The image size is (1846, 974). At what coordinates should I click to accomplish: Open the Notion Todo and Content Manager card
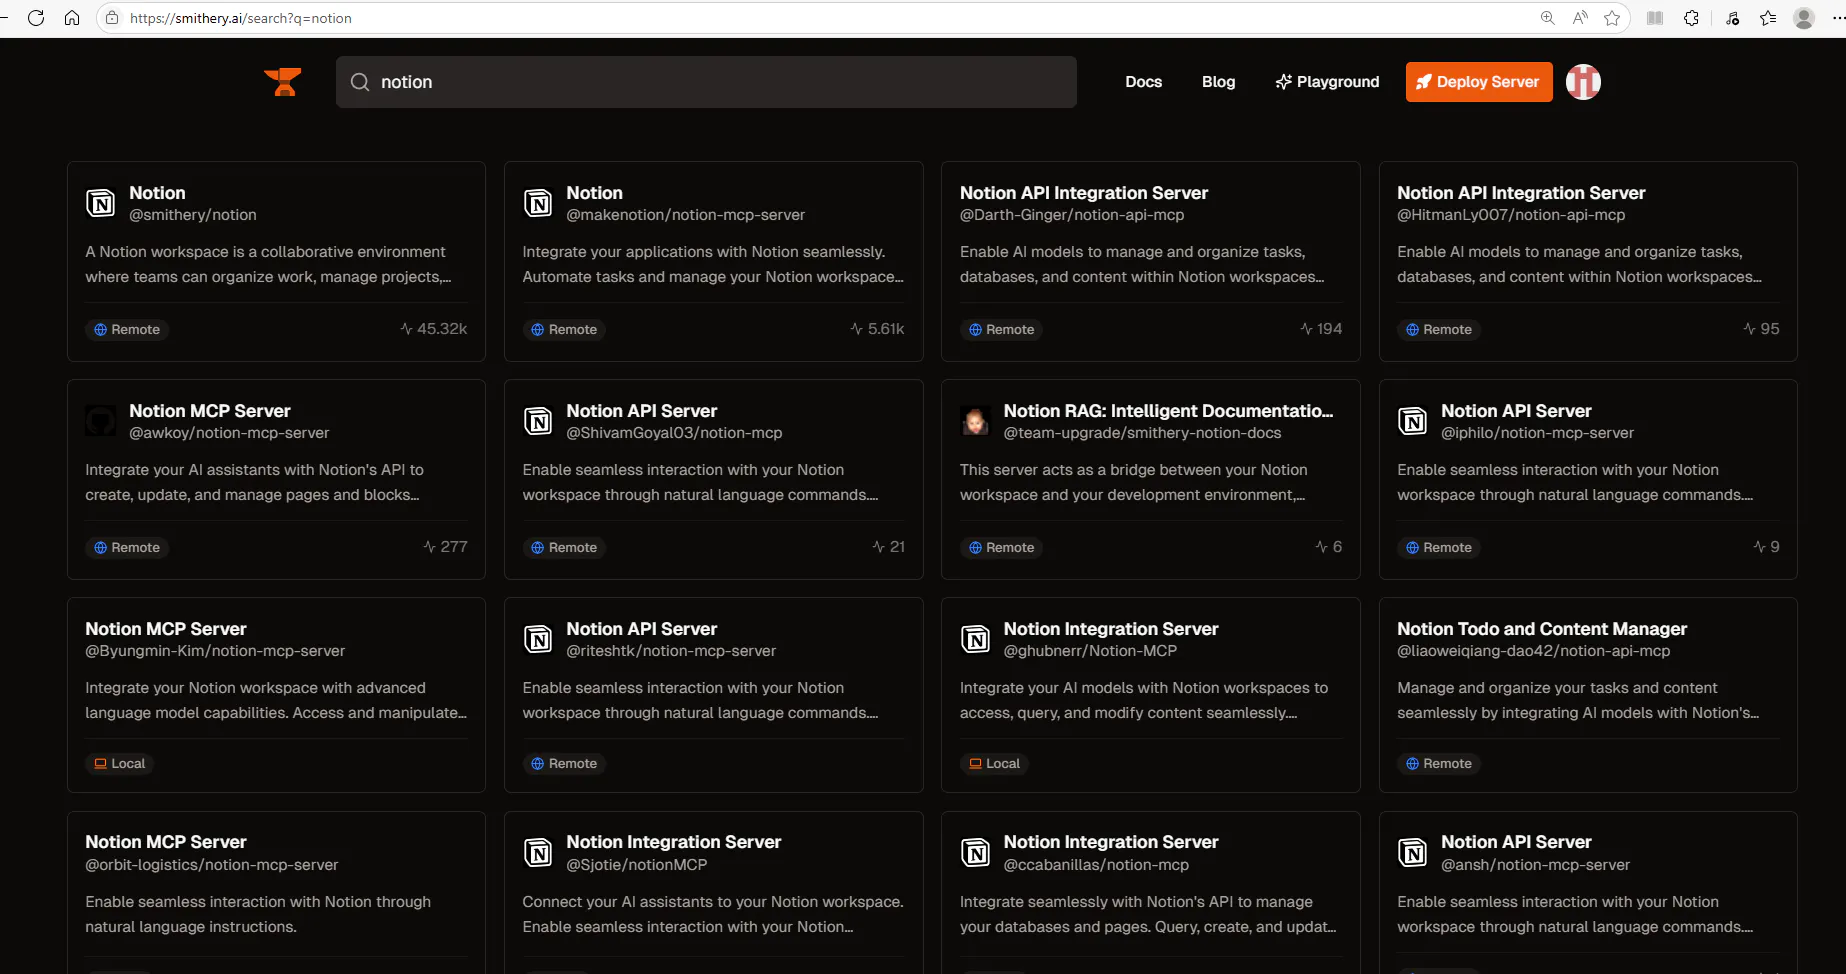1588,695
